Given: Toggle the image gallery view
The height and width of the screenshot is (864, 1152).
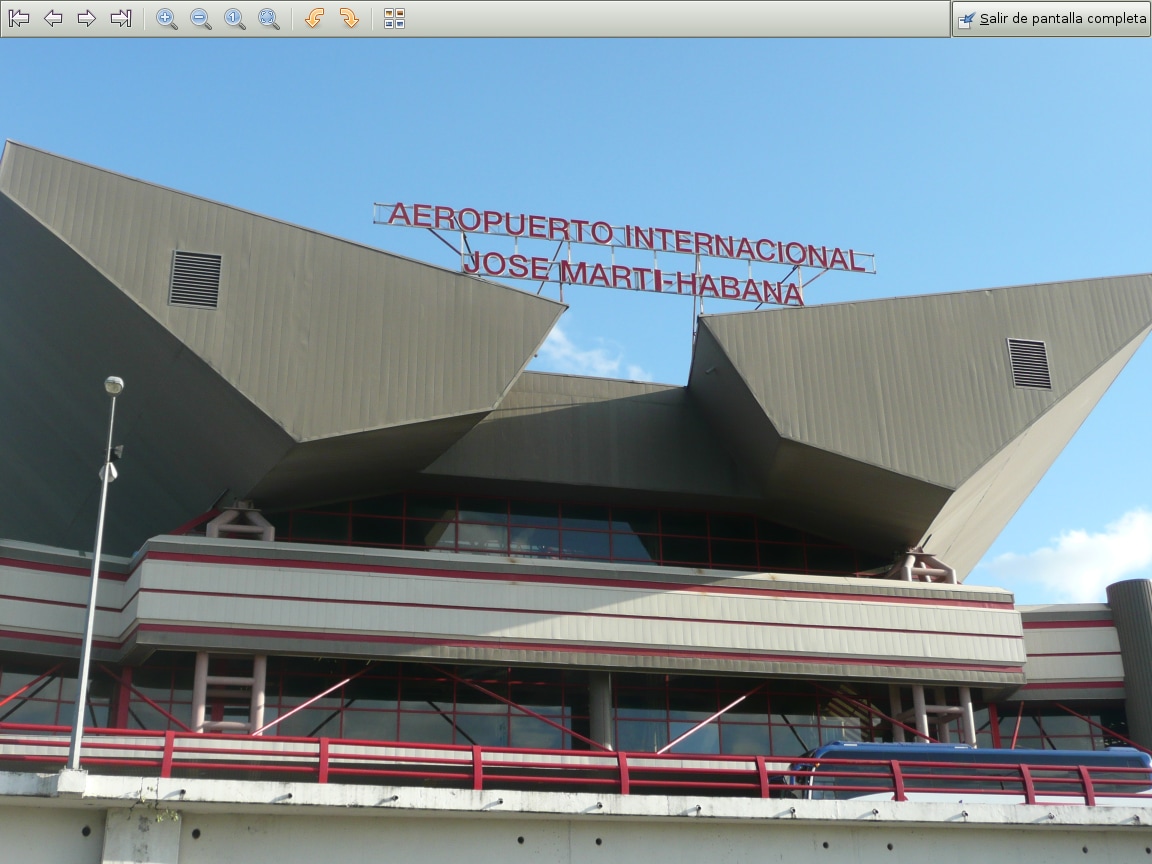Looking at the screenshot, I should [x=395, y=18].
